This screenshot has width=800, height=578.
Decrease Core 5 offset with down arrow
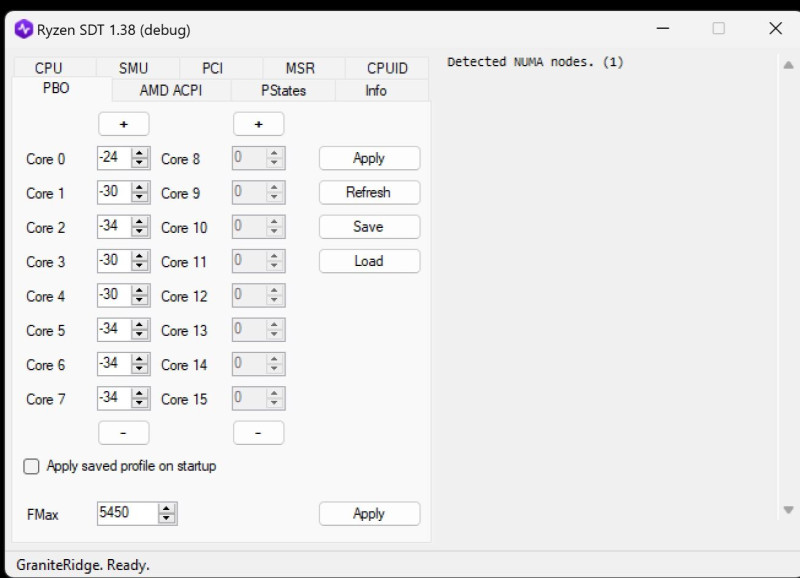click(x=139, y=335)
